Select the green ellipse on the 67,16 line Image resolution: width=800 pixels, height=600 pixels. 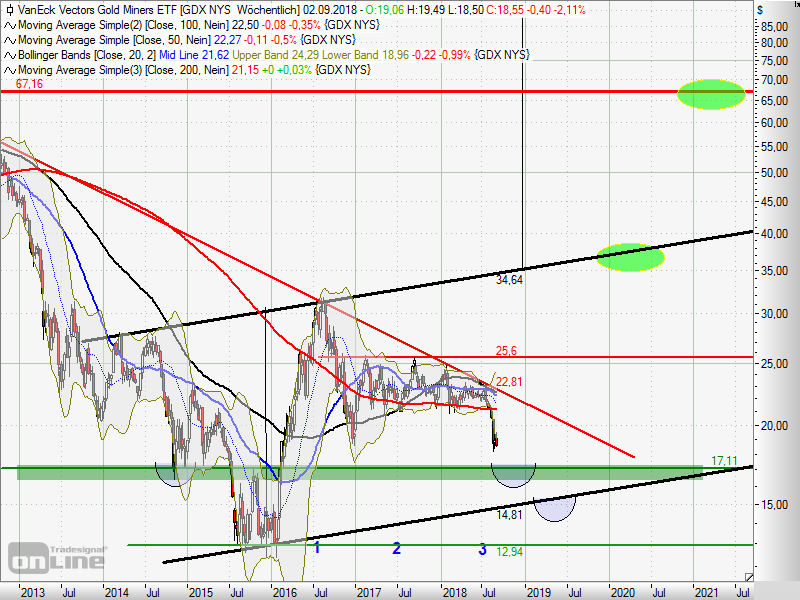(711, 94)
